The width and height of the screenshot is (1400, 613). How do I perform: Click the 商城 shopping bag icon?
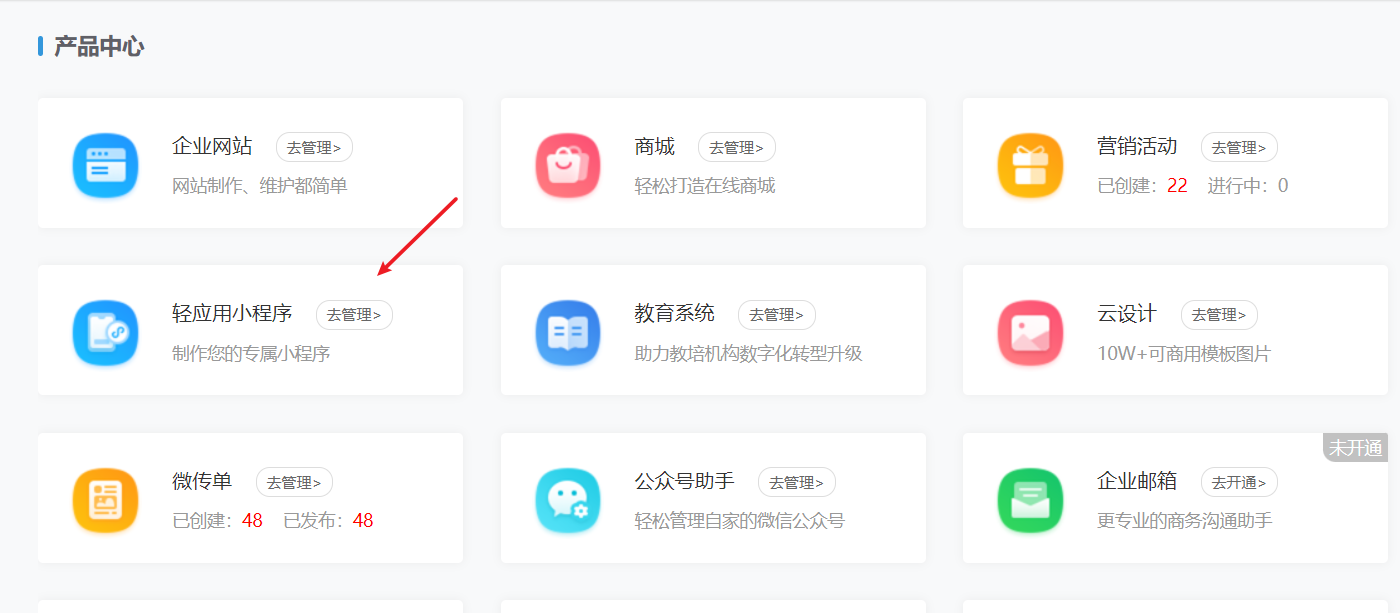[x=568, y=163]
